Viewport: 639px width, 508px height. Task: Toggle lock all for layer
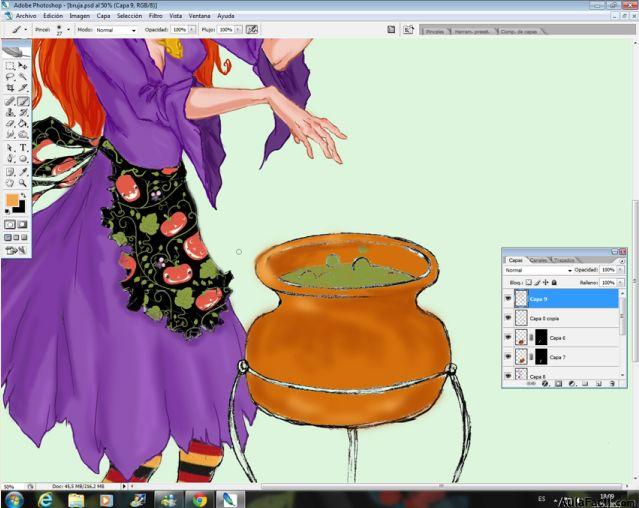pos(554,282)
